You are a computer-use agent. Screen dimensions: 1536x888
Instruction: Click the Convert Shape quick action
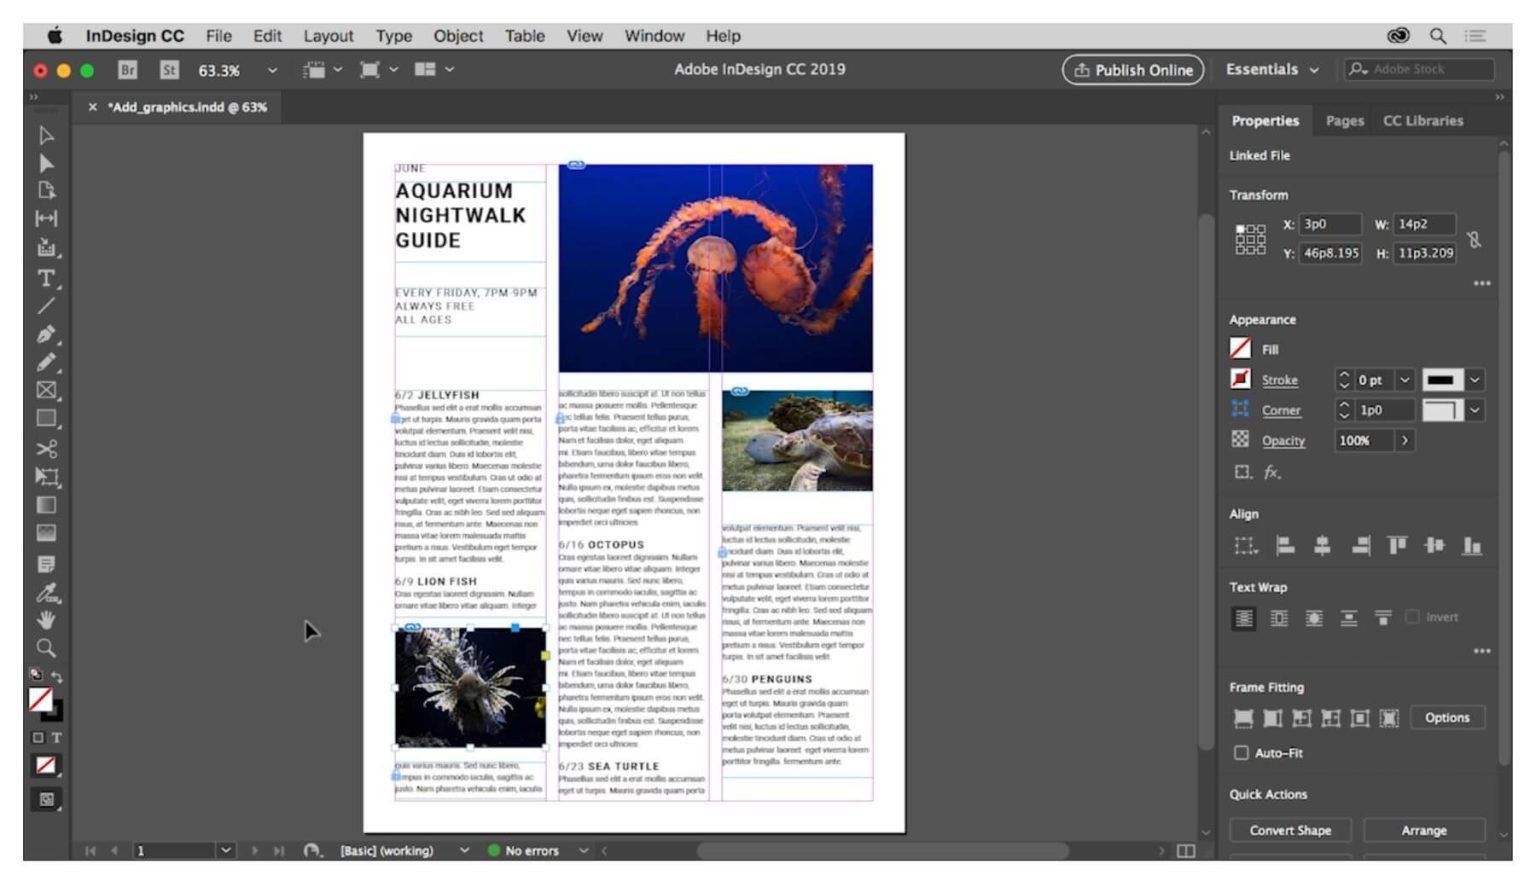[x=1289, y=830]
